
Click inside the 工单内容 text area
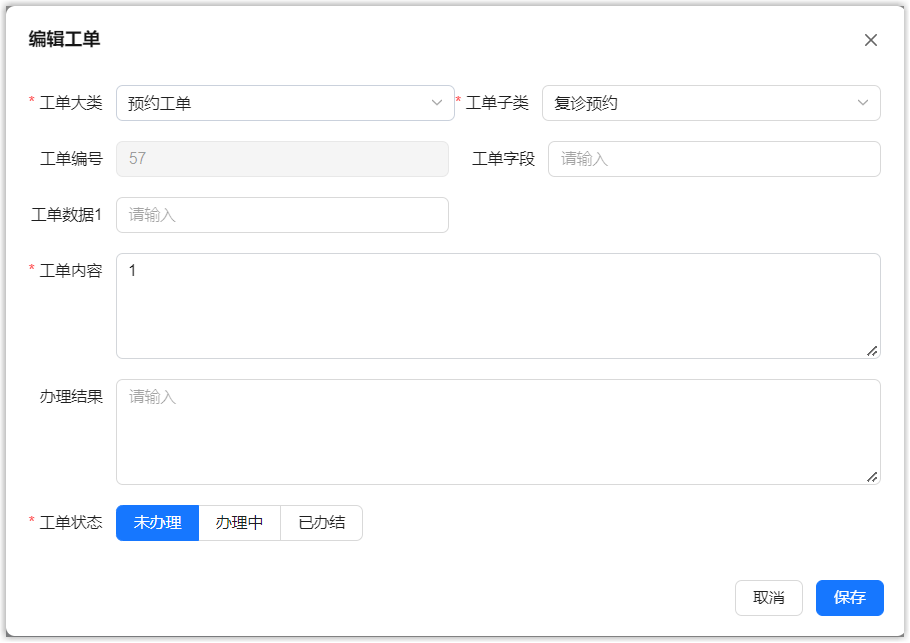pos(498,306)
